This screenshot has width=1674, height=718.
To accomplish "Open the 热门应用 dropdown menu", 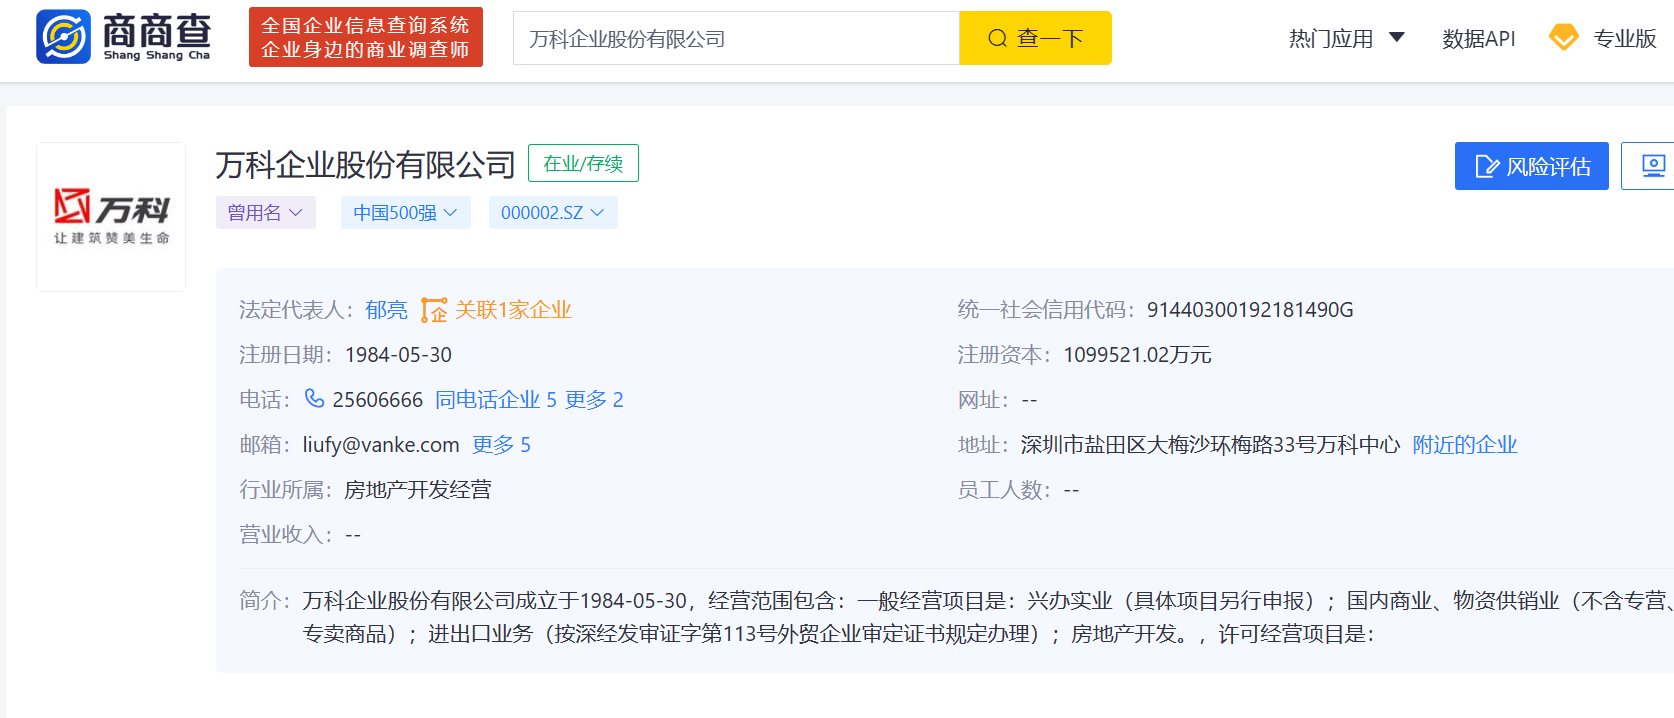I will (1346, 39).
